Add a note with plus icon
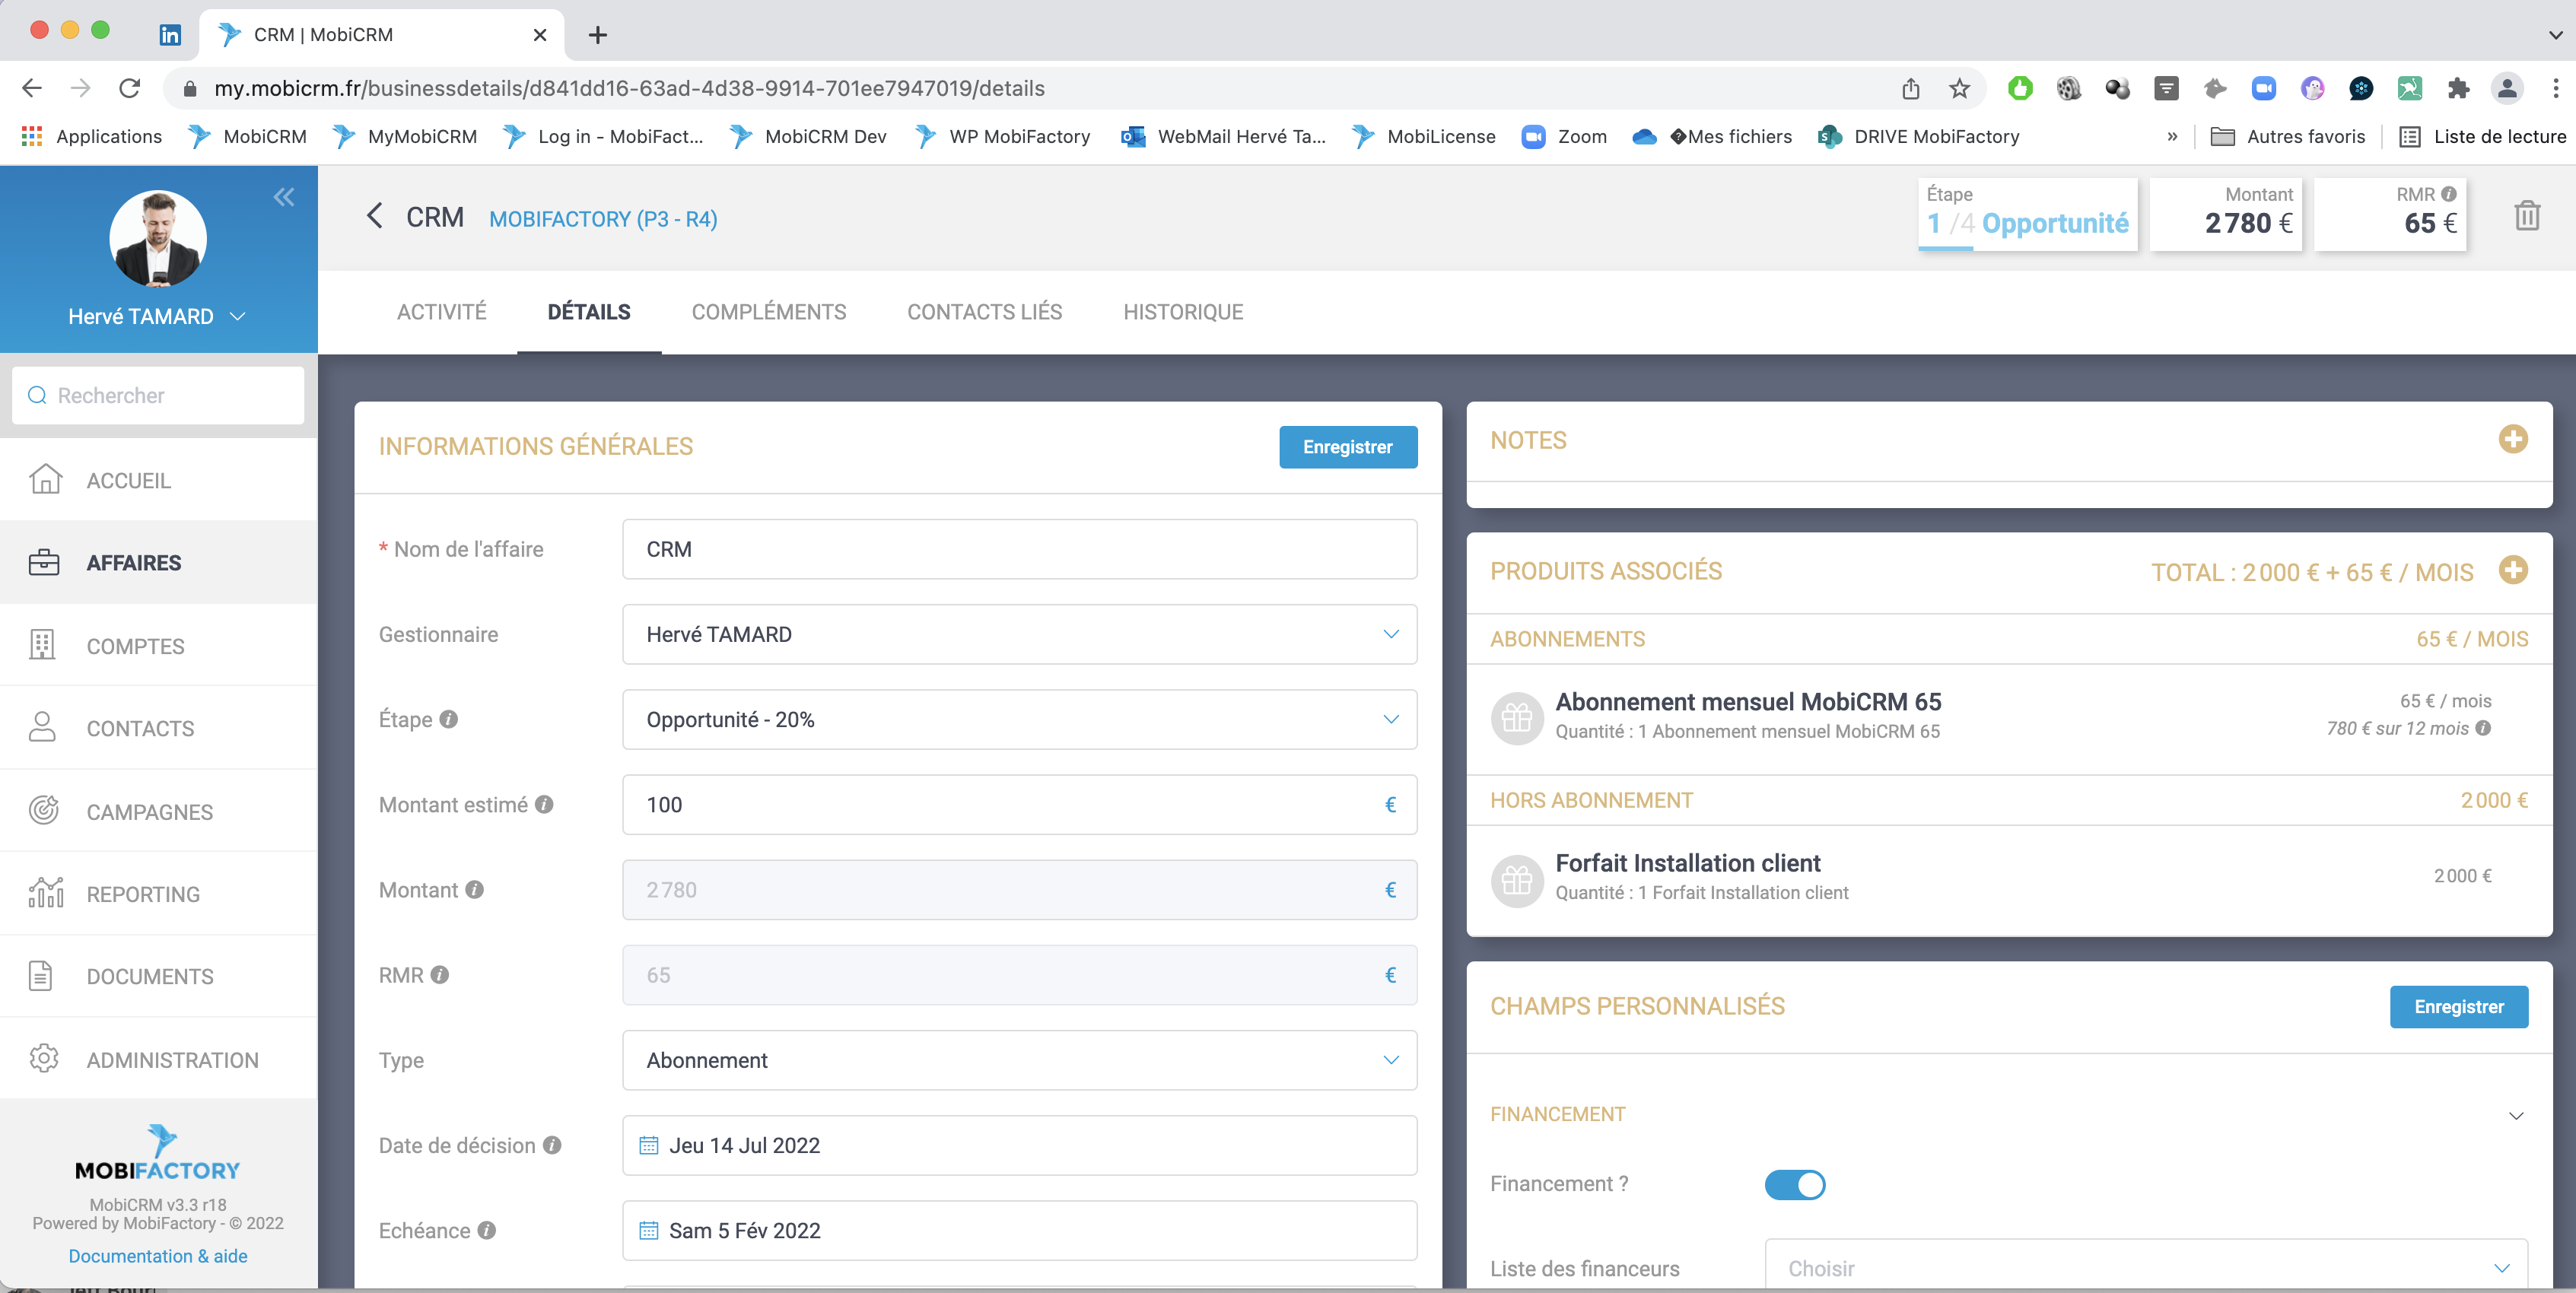2576x1293 pixels. 2512,439
